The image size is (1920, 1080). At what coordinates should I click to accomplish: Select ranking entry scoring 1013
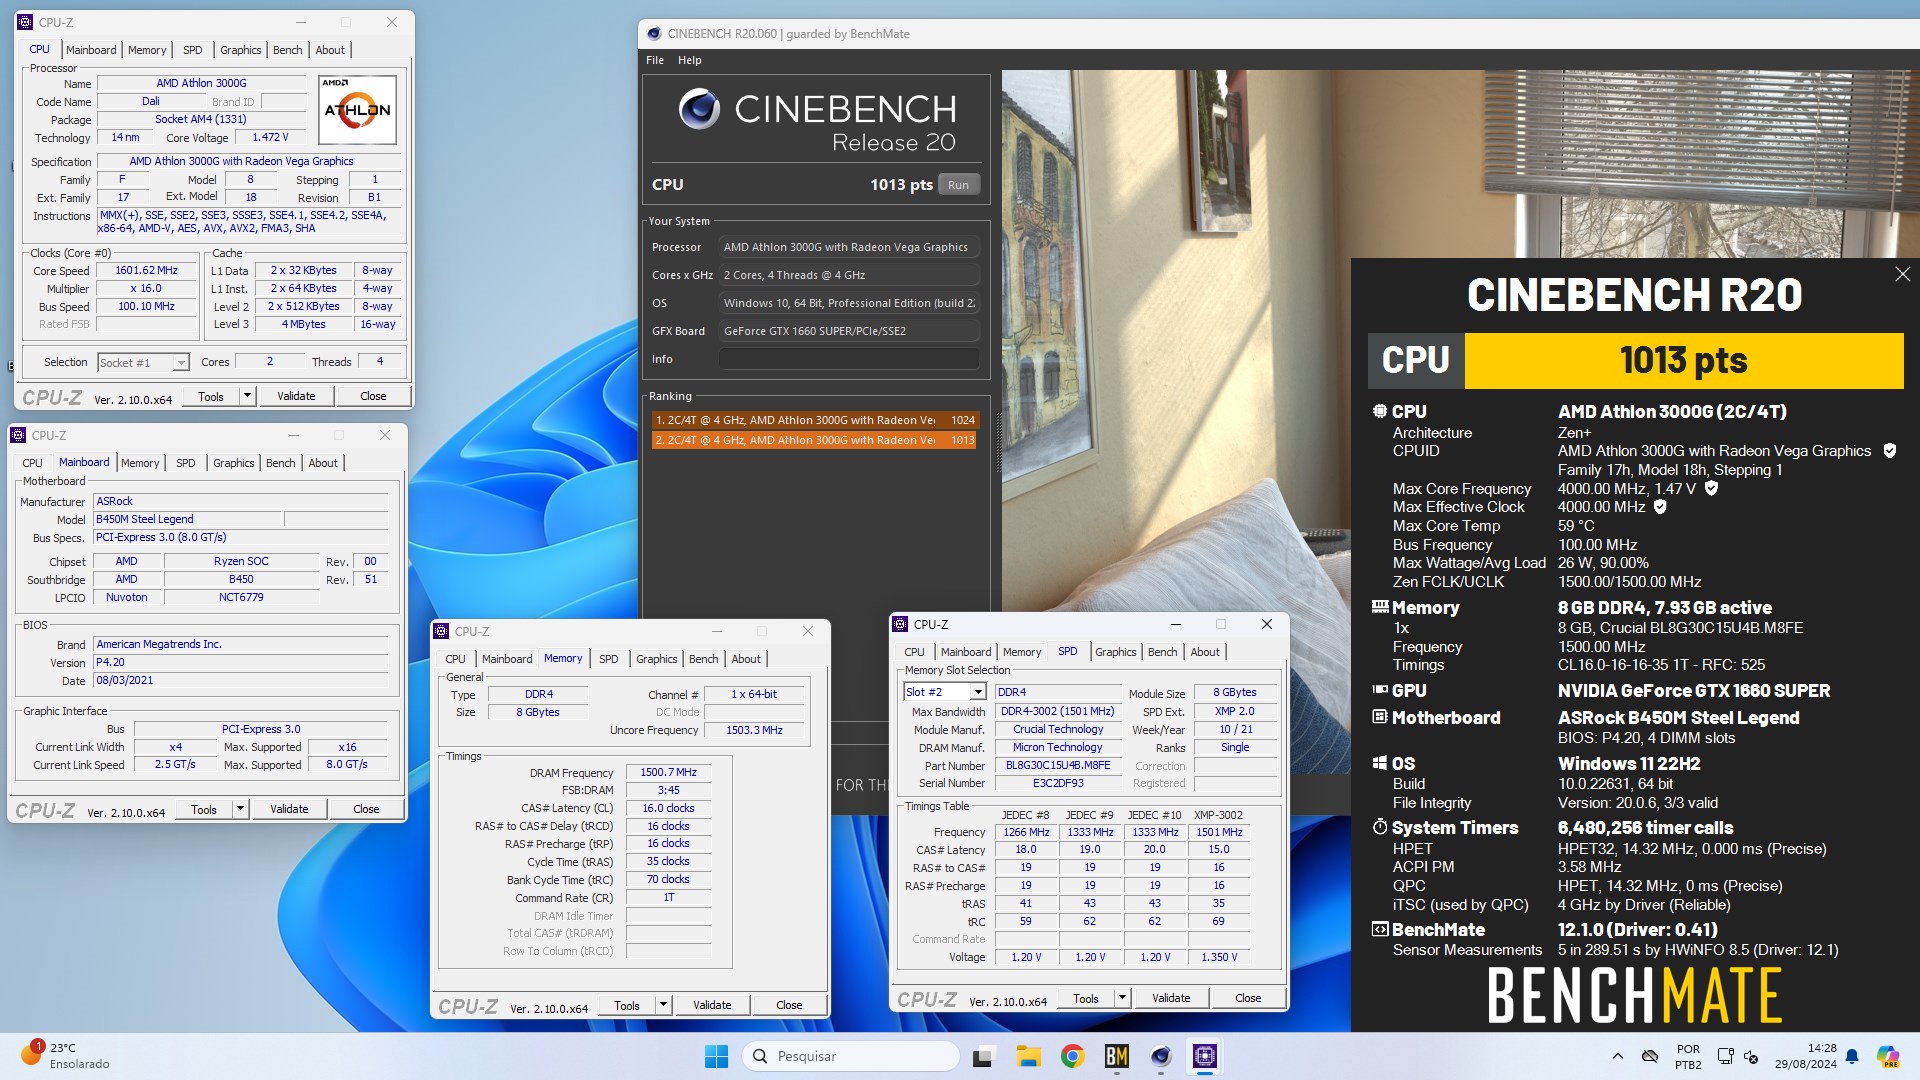[814, 440]
